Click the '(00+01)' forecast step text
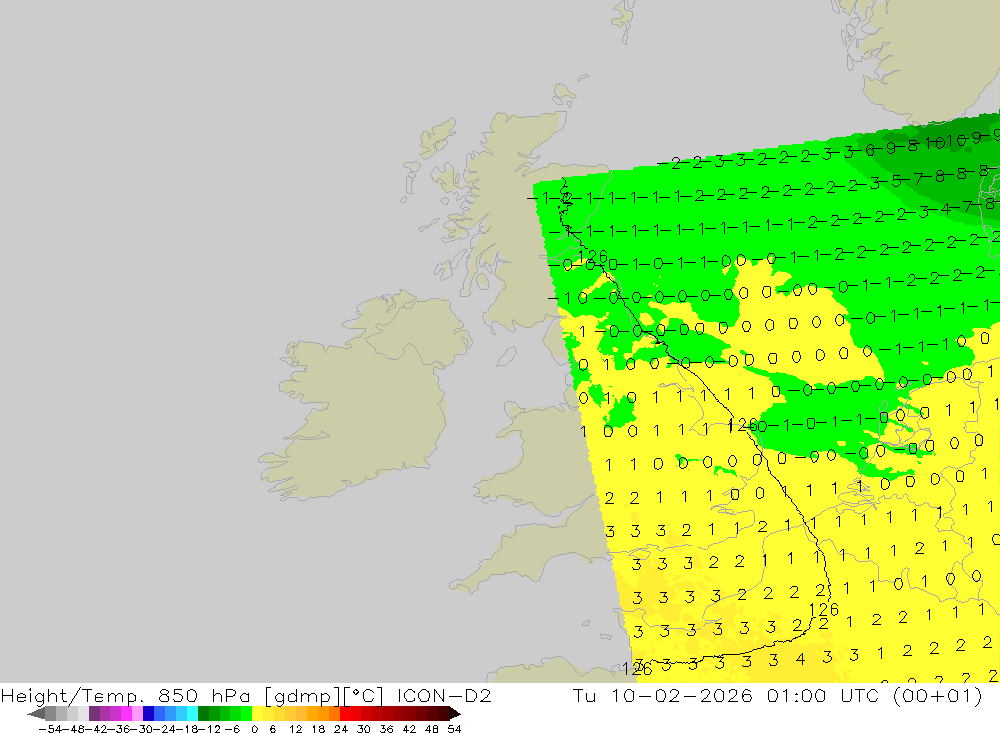 [x=938, y=695]
